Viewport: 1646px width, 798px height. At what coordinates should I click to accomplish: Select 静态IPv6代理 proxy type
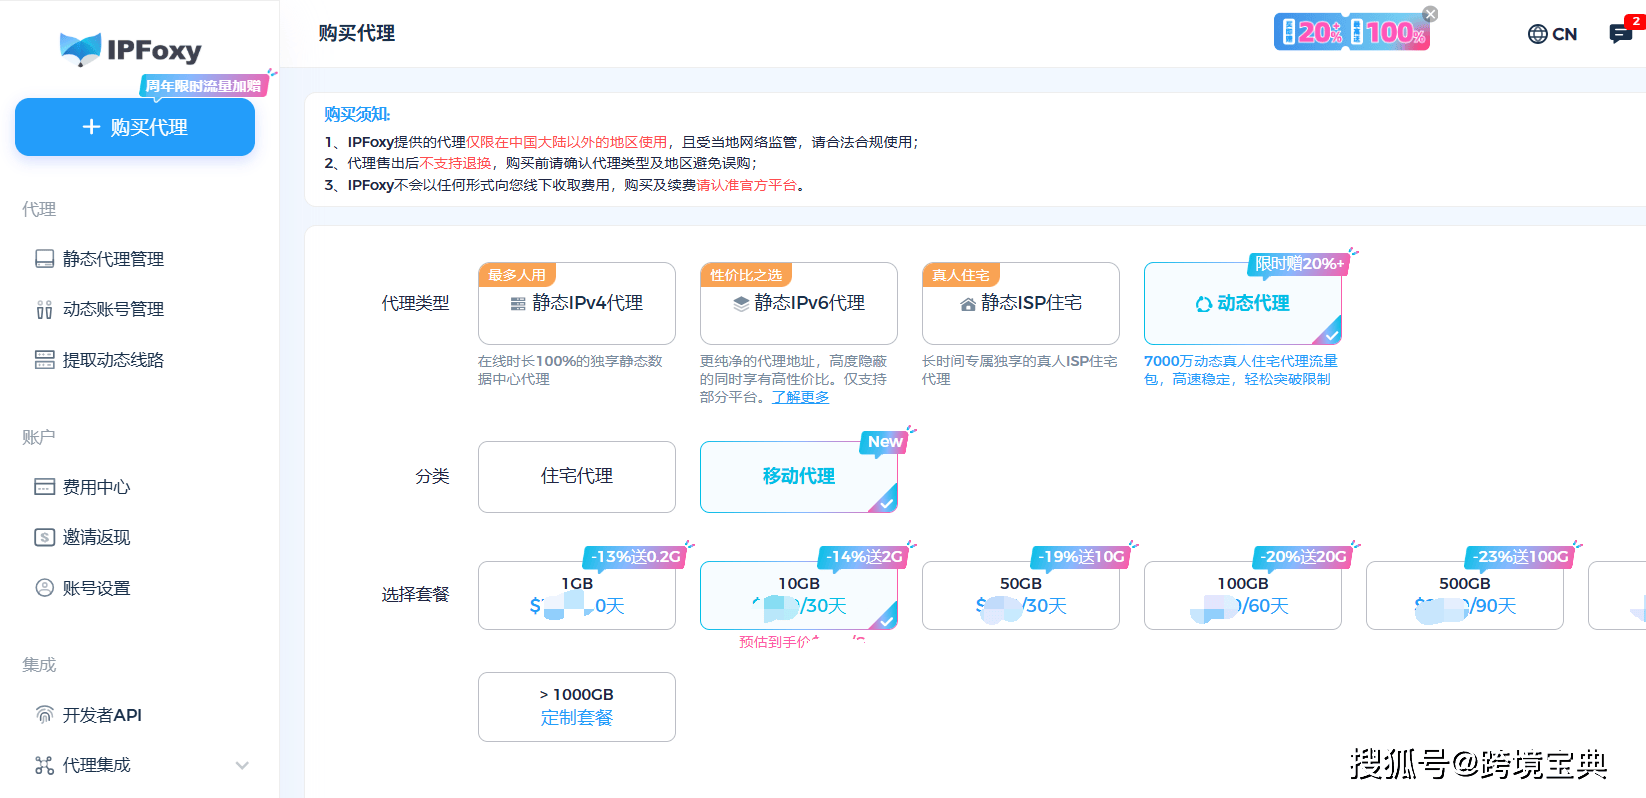(799, 303)
